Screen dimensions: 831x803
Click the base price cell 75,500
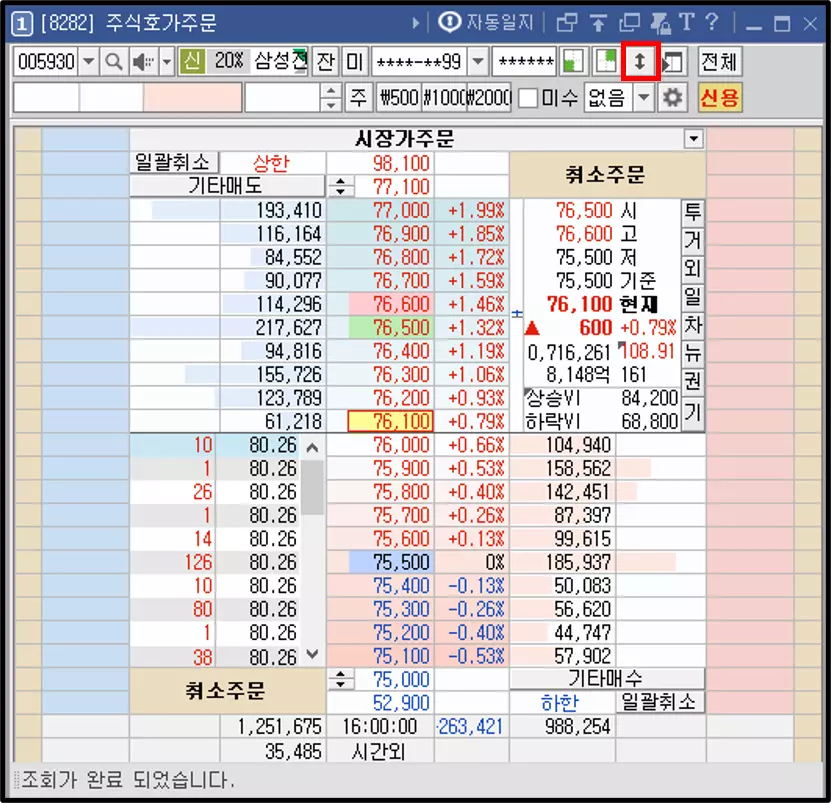(392, 562)
